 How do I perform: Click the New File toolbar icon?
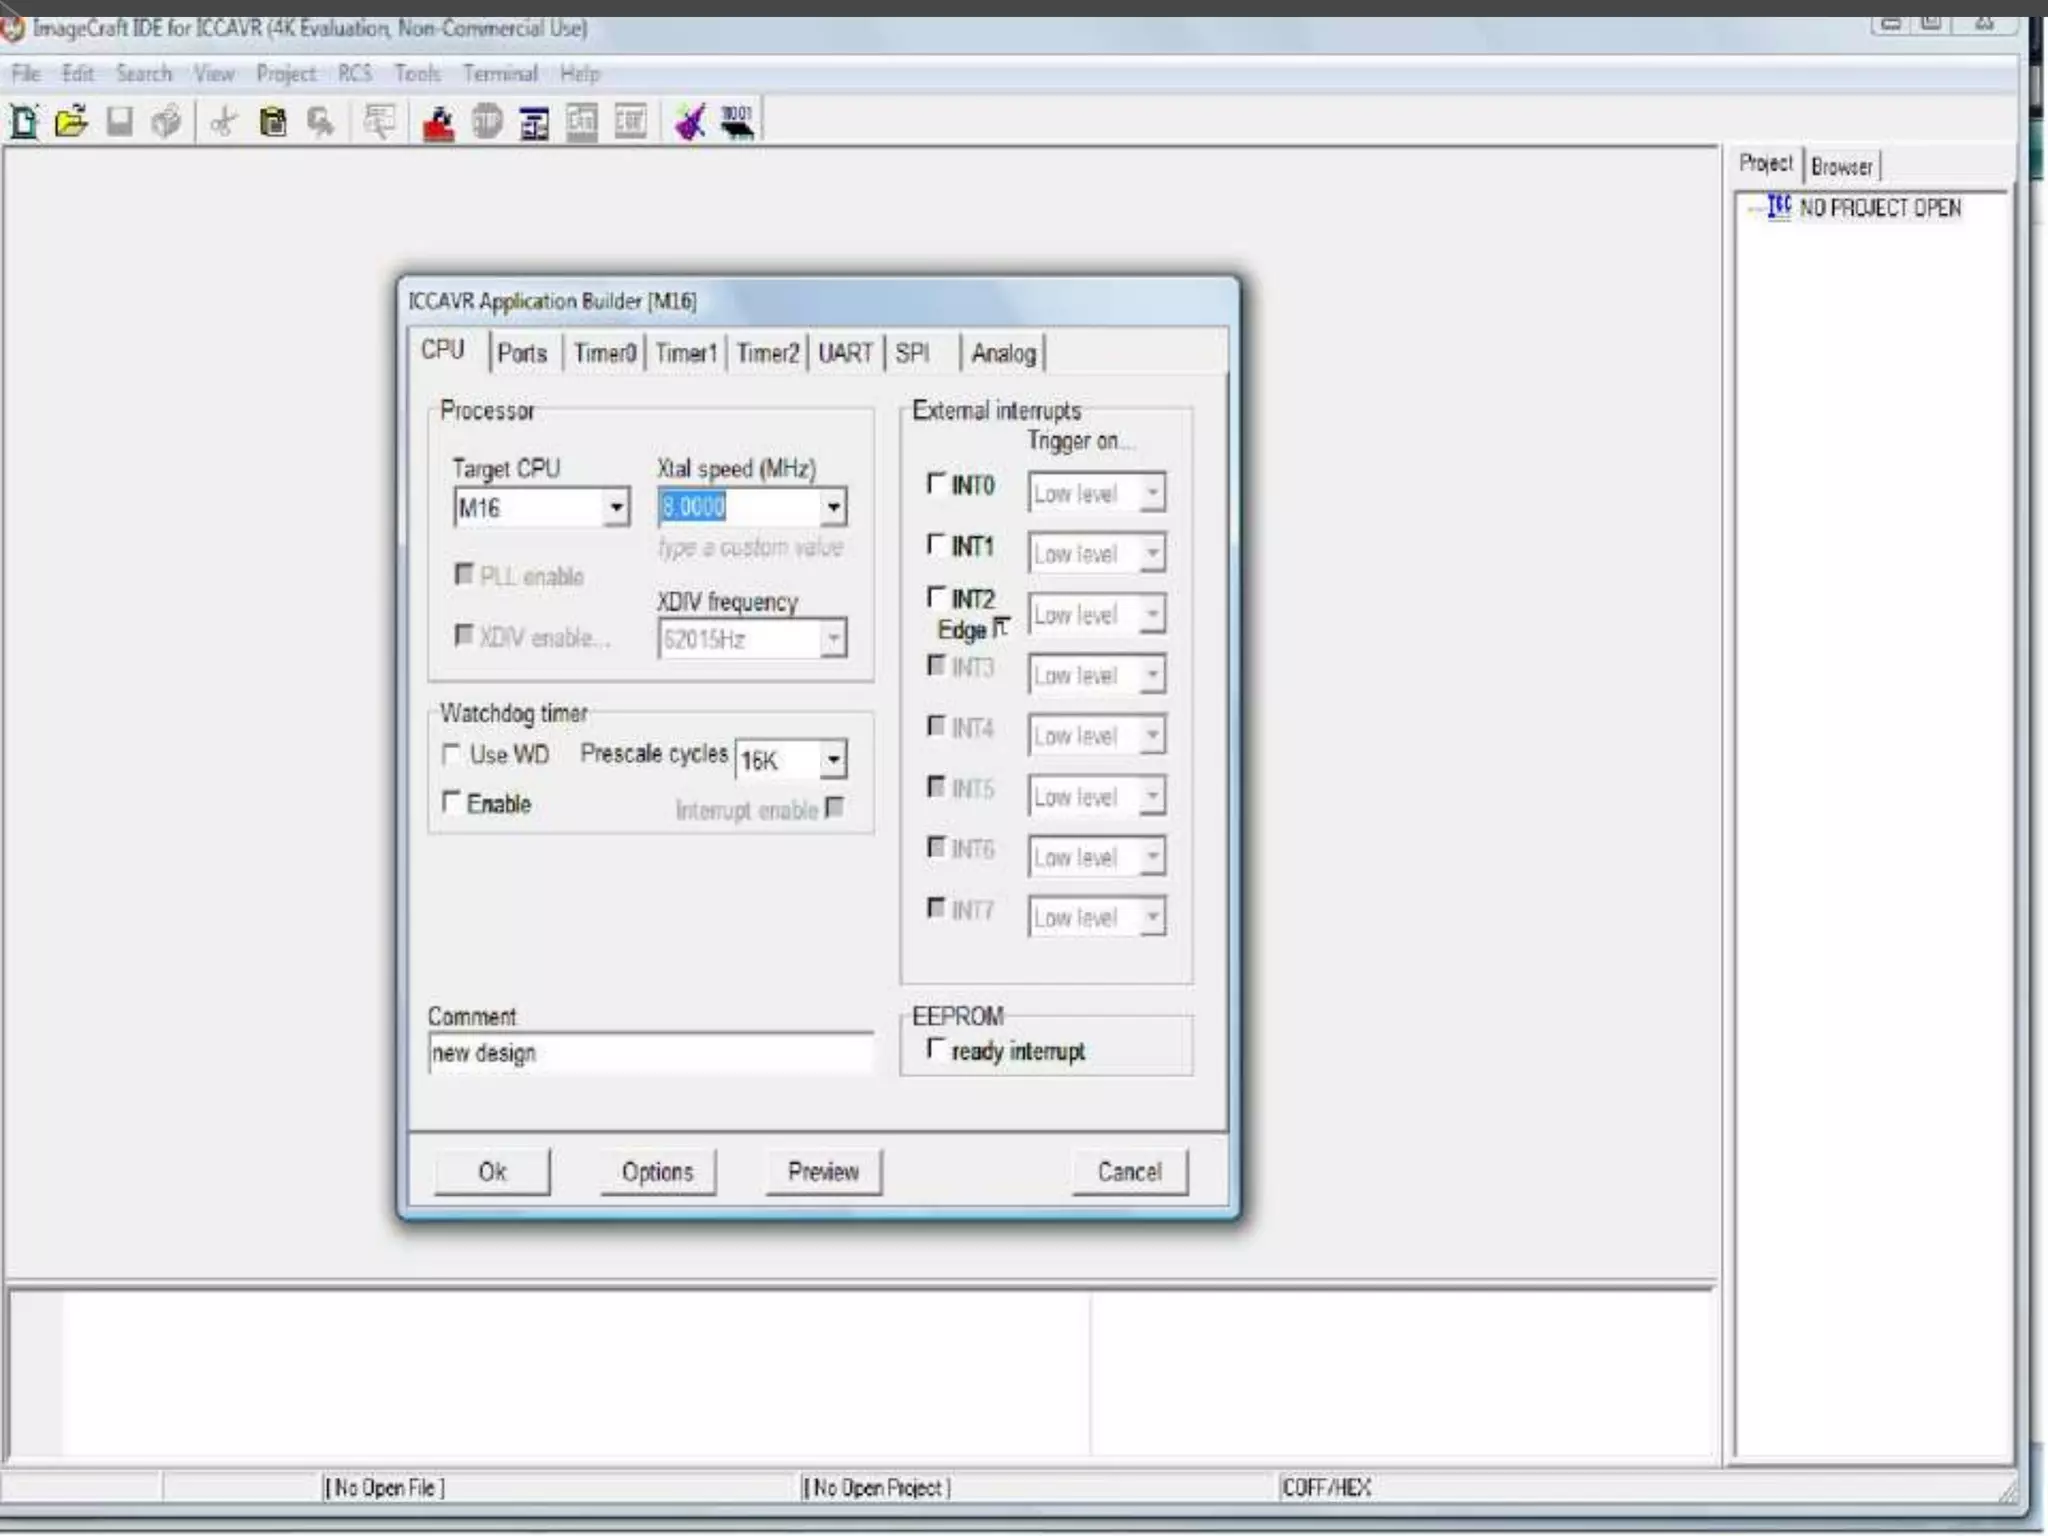point(24,122)
